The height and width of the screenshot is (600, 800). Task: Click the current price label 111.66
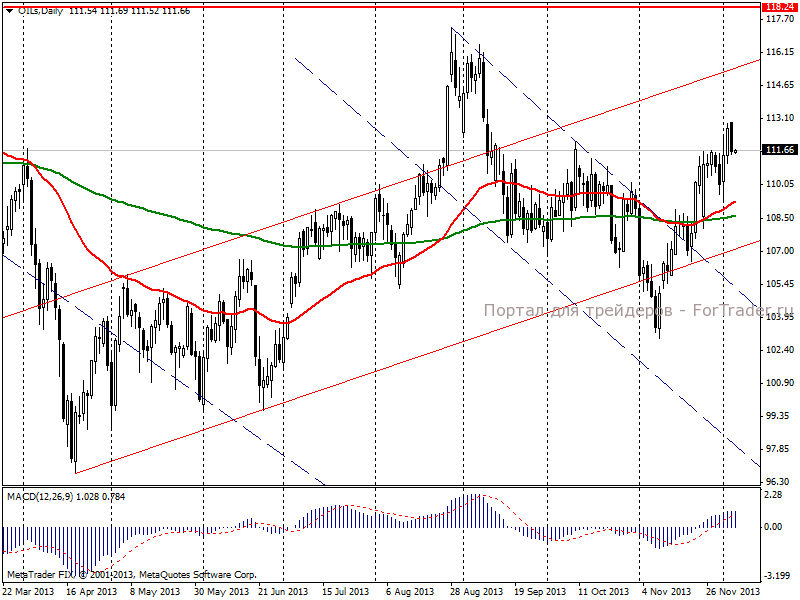click(780, 149)
